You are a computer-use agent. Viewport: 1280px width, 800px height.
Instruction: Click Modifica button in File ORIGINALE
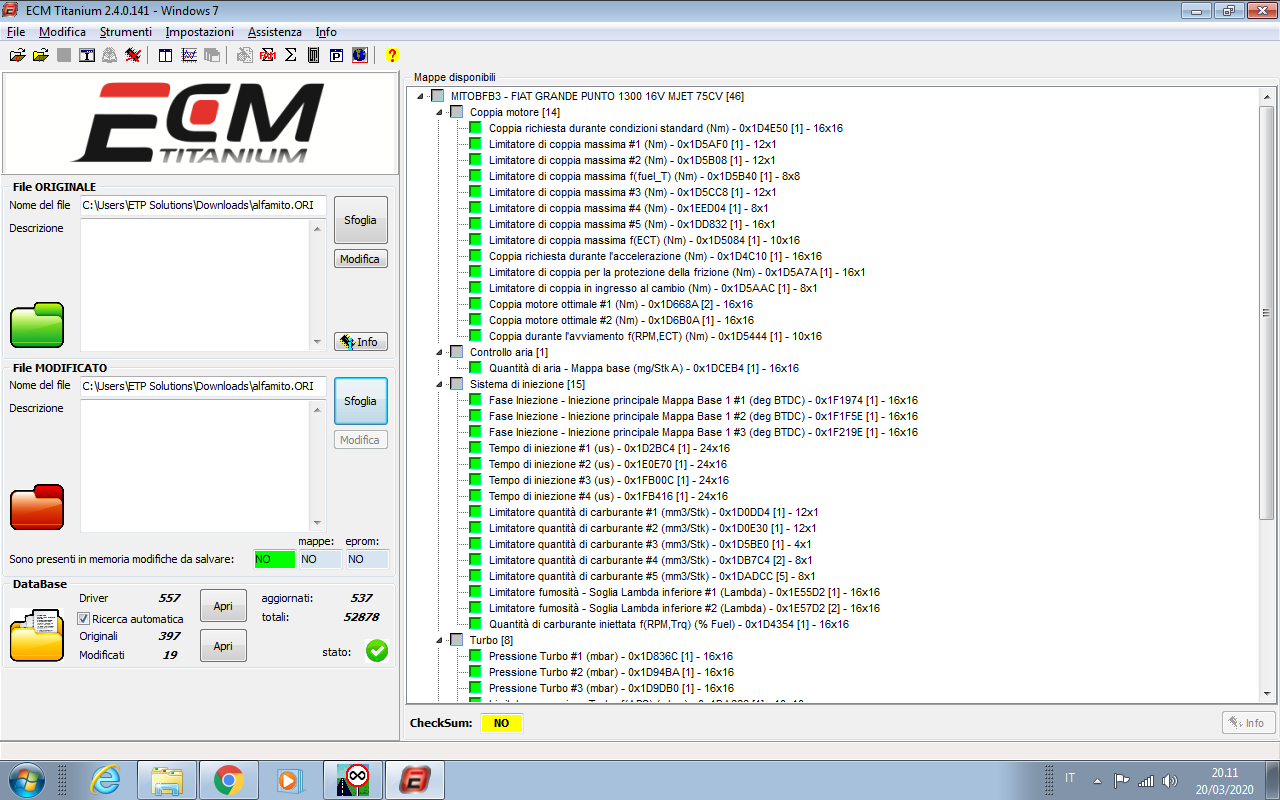tap(360, 259)
